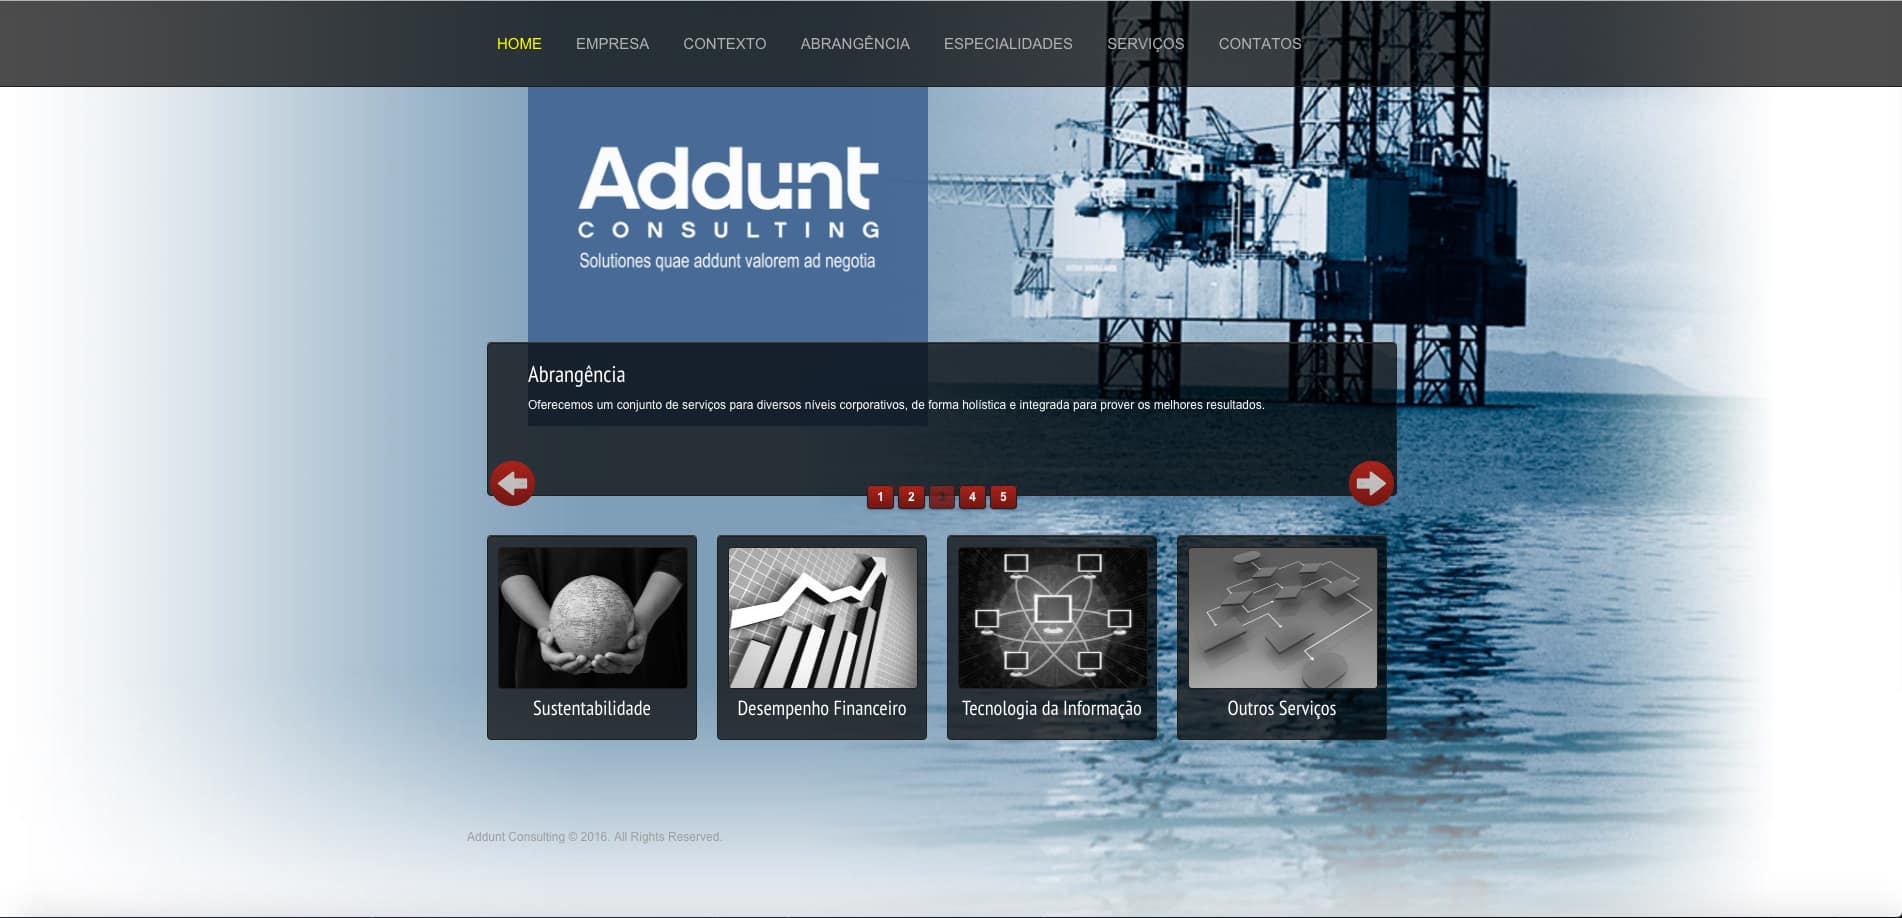The image size is (1902, 918).
Task: Navigate to the Empresa page
Action: (x=612, y=44)
